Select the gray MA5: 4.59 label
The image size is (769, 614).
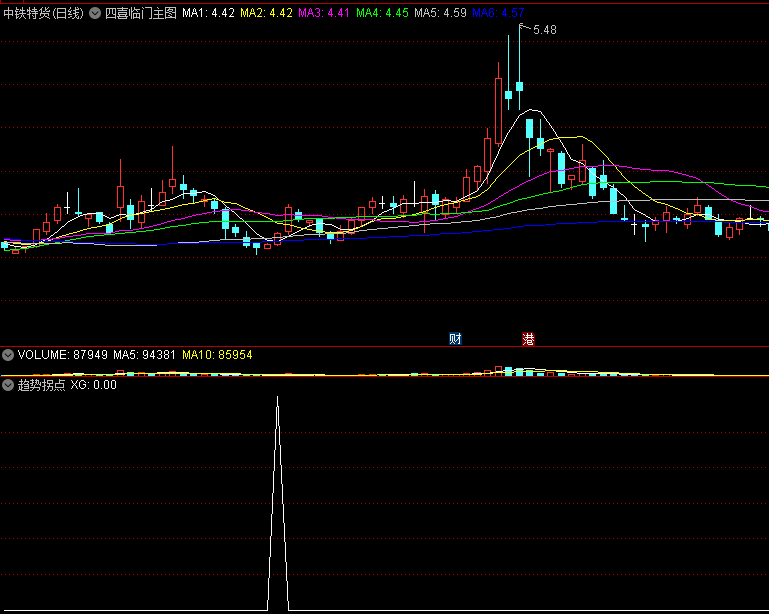[440, 13]
